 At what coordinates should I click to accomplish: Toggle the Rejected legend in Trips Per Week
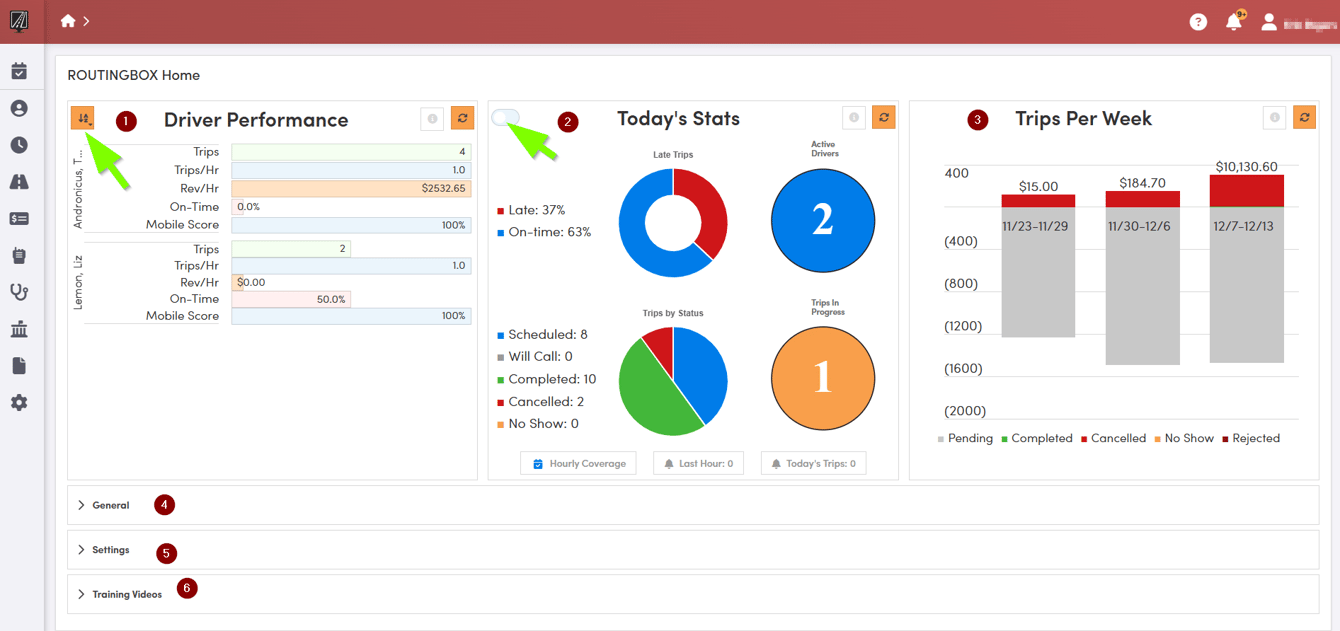1250,438
